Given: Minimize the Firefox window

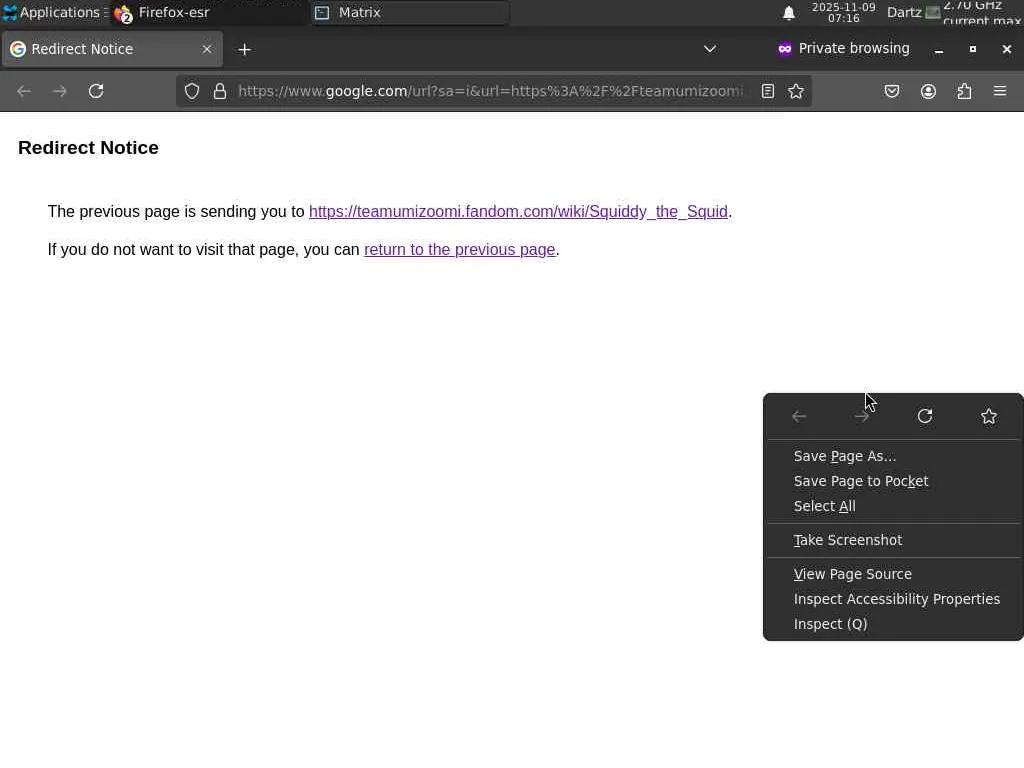Looking at the screenshot, I should point(938,50).
